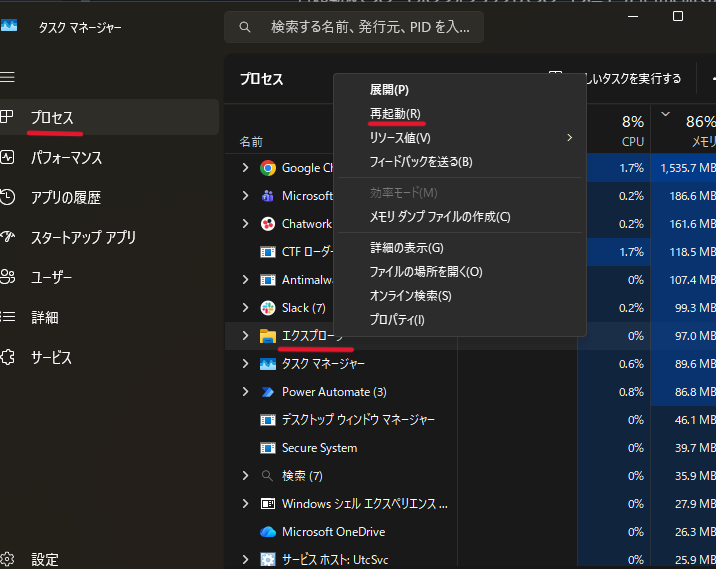The image size is (716, 569).
Task: Choose オンライン検索(S) menu entry
Action: click(x=460, y=296)
